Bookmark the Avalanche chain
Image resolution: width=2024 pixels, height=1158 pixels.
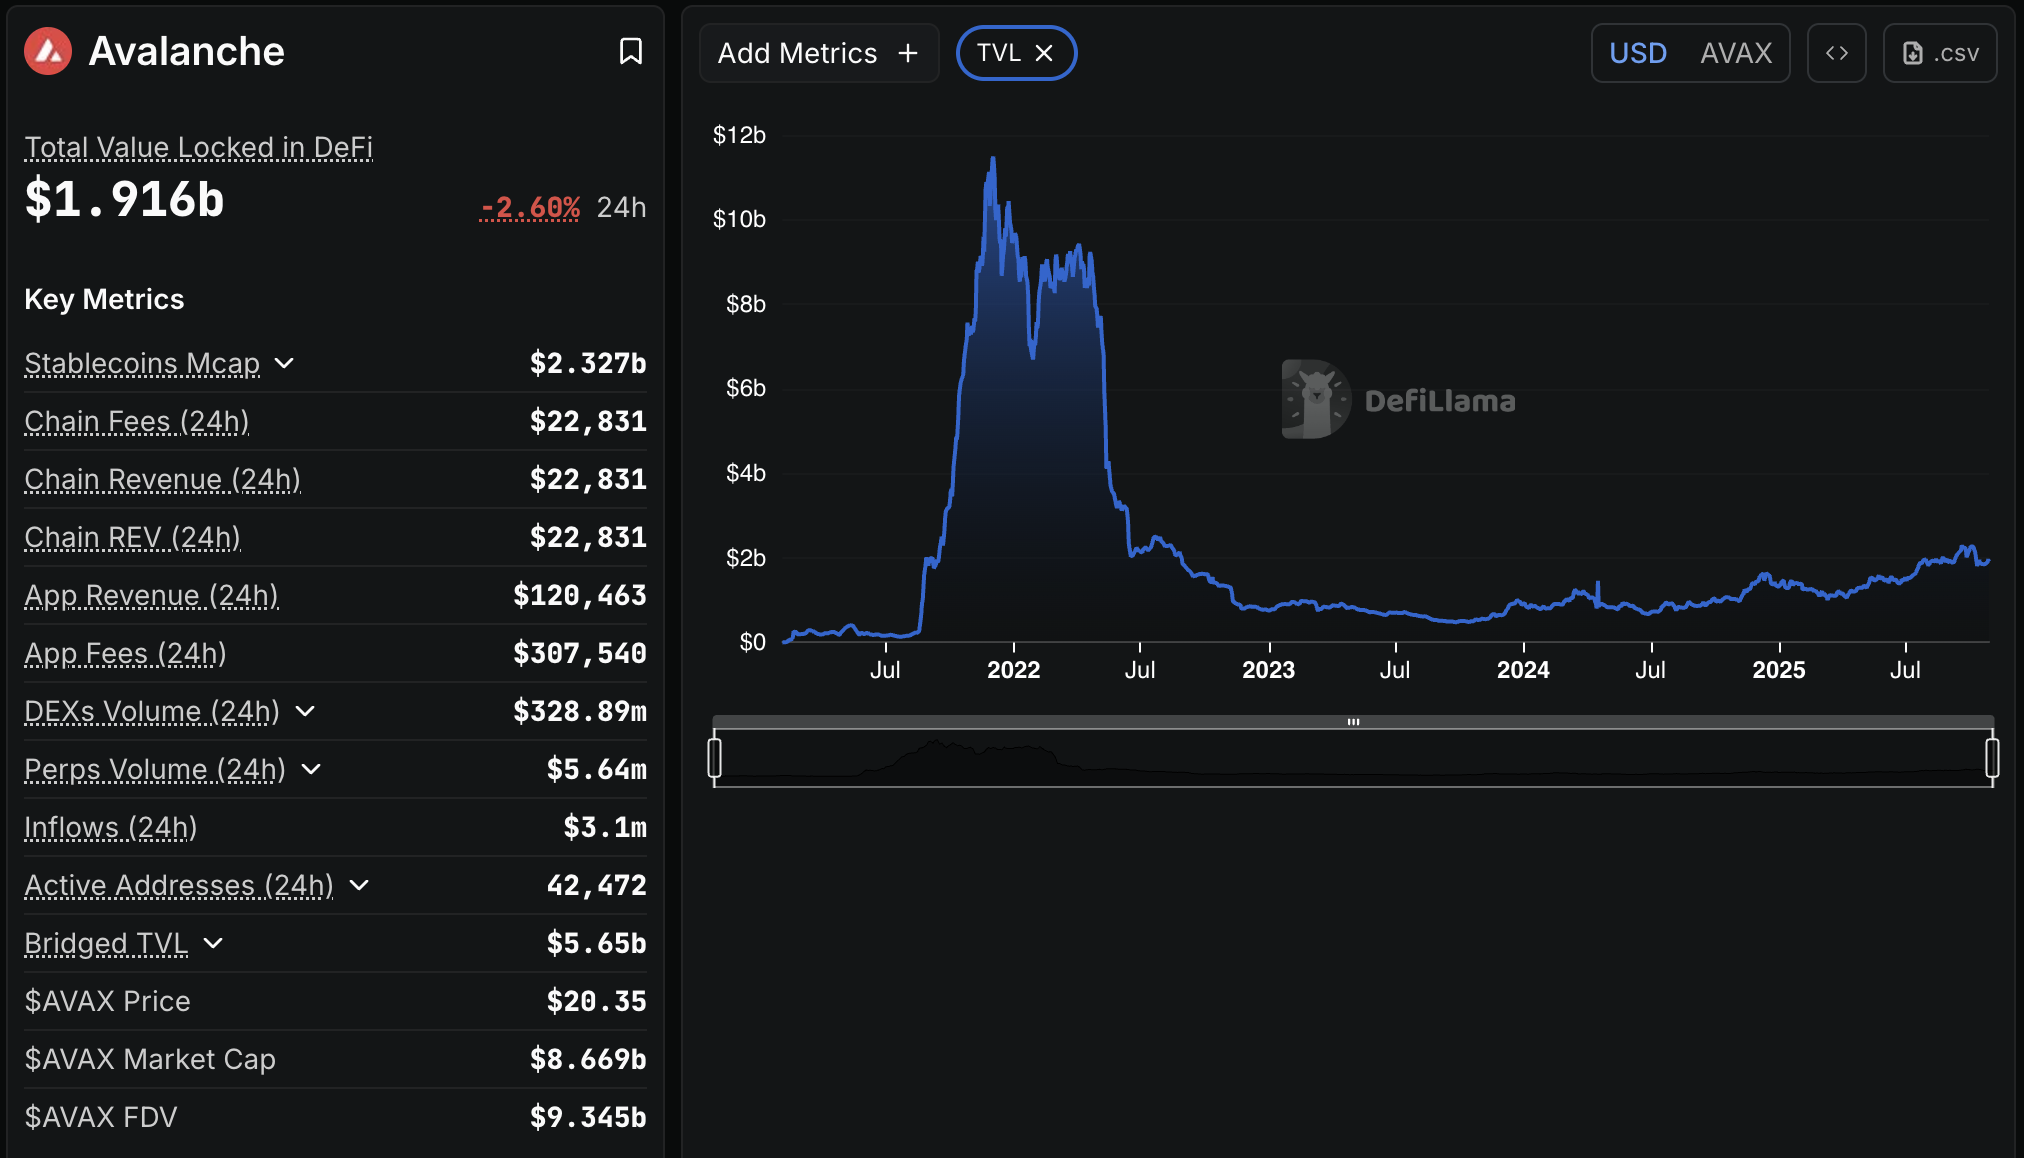[630, 51]
